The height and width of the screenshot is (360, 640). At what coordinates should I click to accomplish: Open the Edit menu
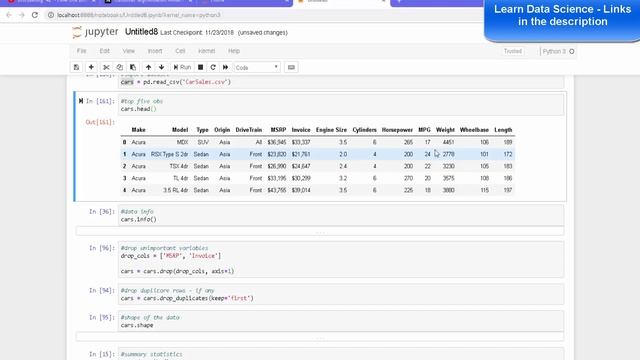tap(104, 51)
